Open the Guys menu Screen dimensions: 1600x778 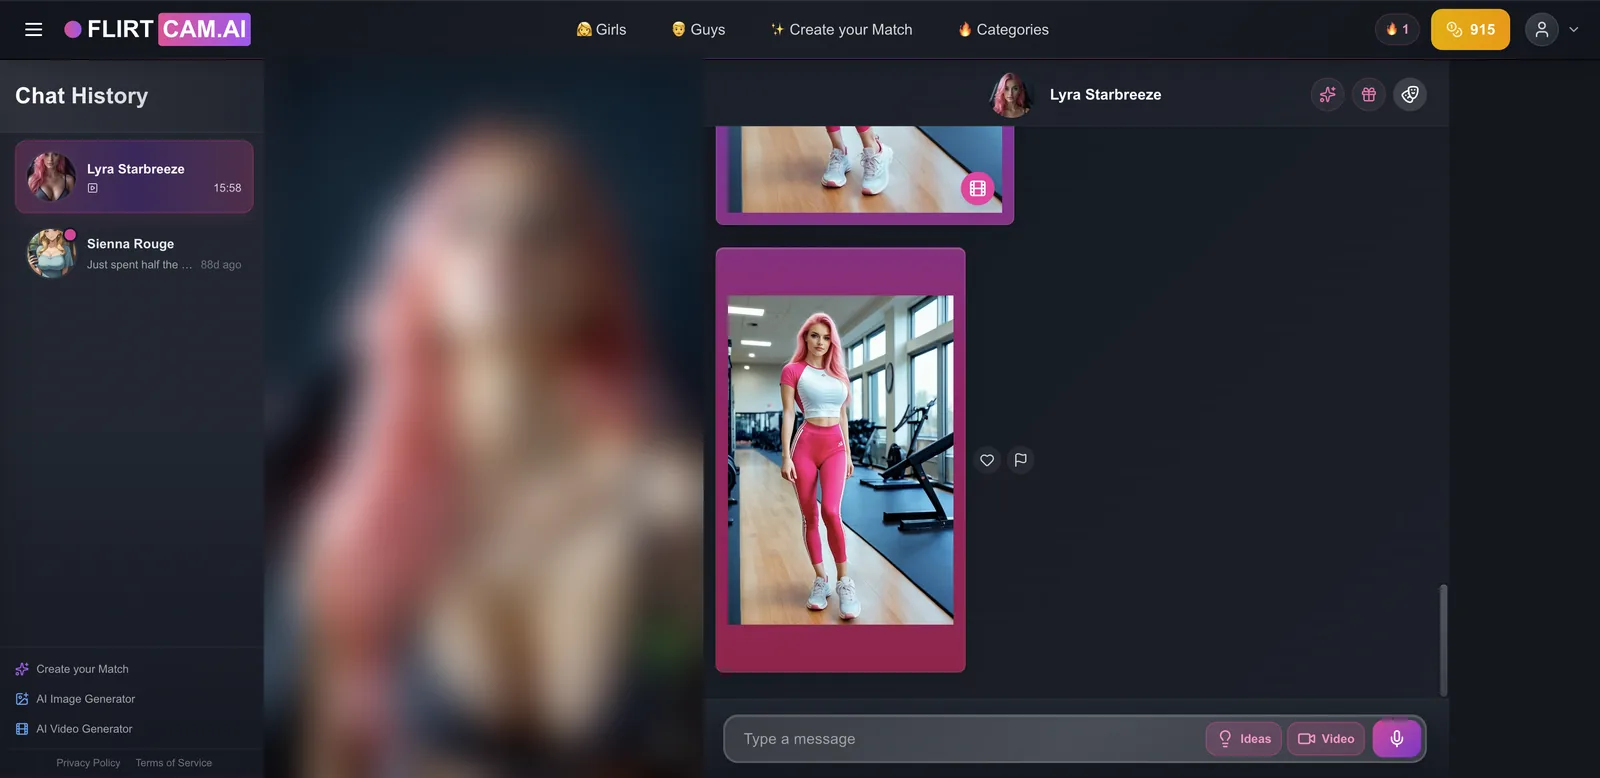[x=698, y=30]
